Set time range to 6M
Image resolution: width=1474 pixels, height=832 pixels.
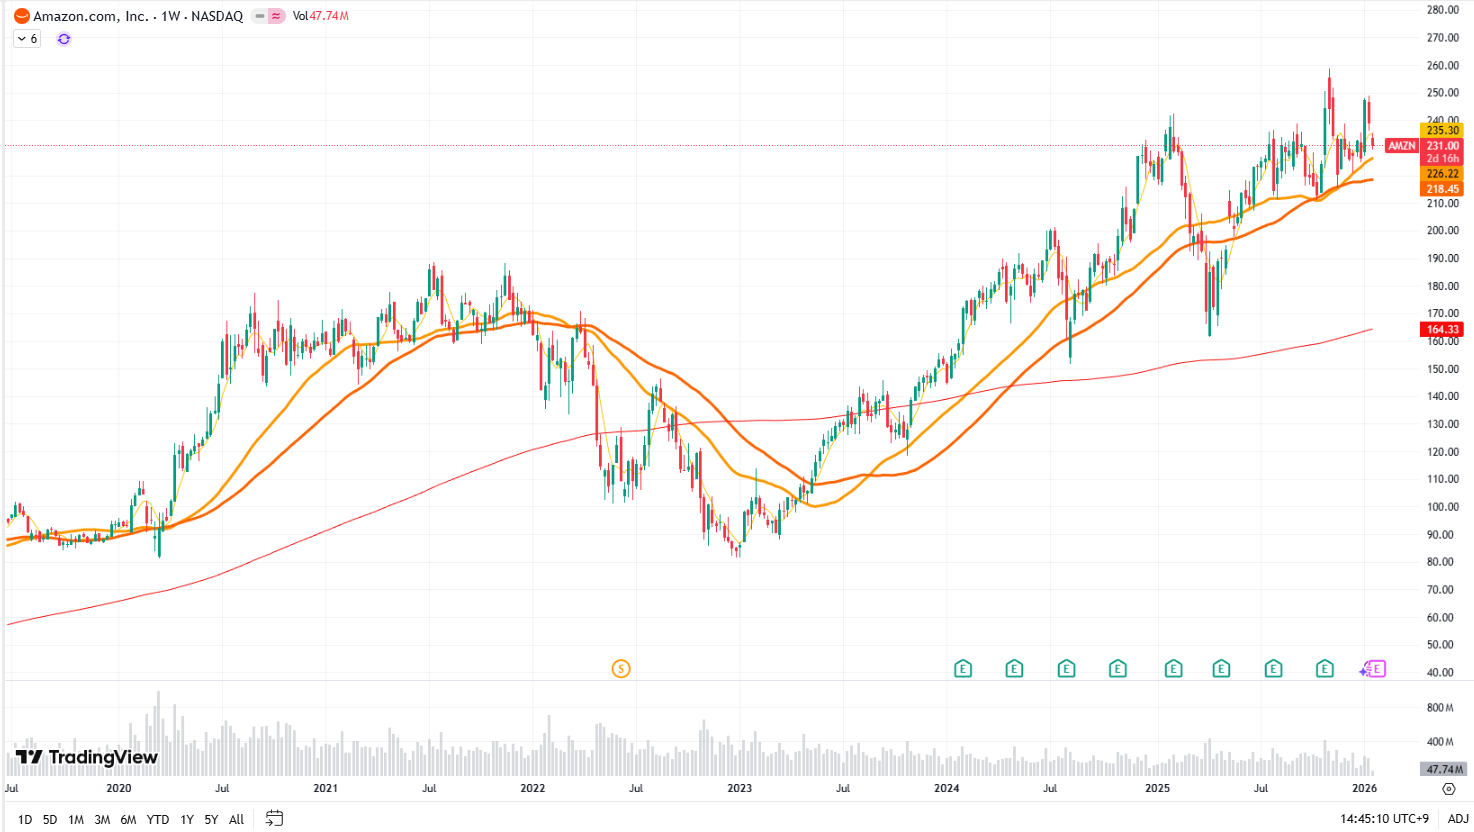tap(128, 820)
